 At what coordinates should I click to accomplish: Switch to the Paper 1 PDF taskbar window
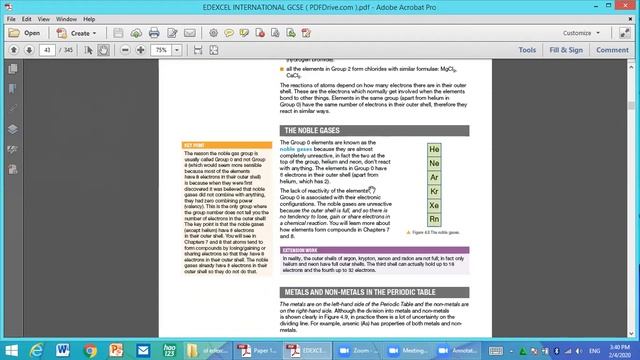tap(257, 351)
